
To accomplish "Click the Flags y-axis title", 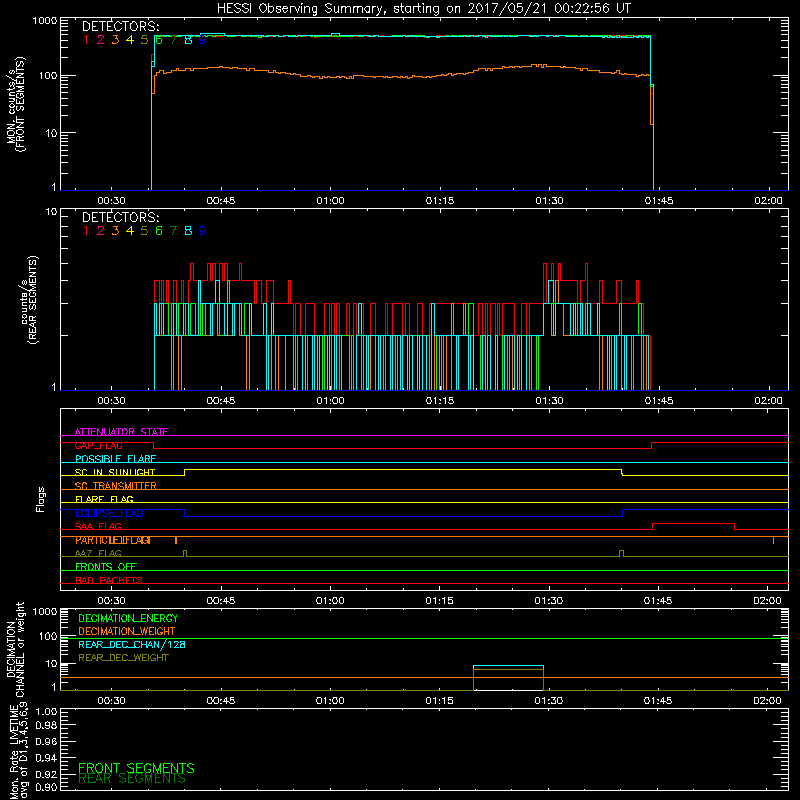I will point(41,499).
